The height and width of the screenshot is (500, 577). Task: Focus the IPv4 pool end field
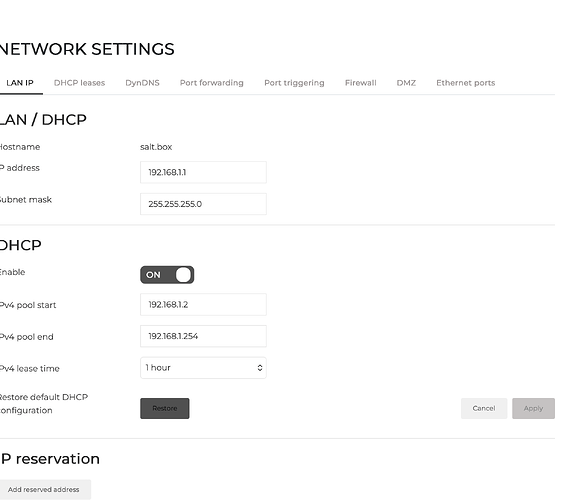pyautogui.click(x=203, y=336)
